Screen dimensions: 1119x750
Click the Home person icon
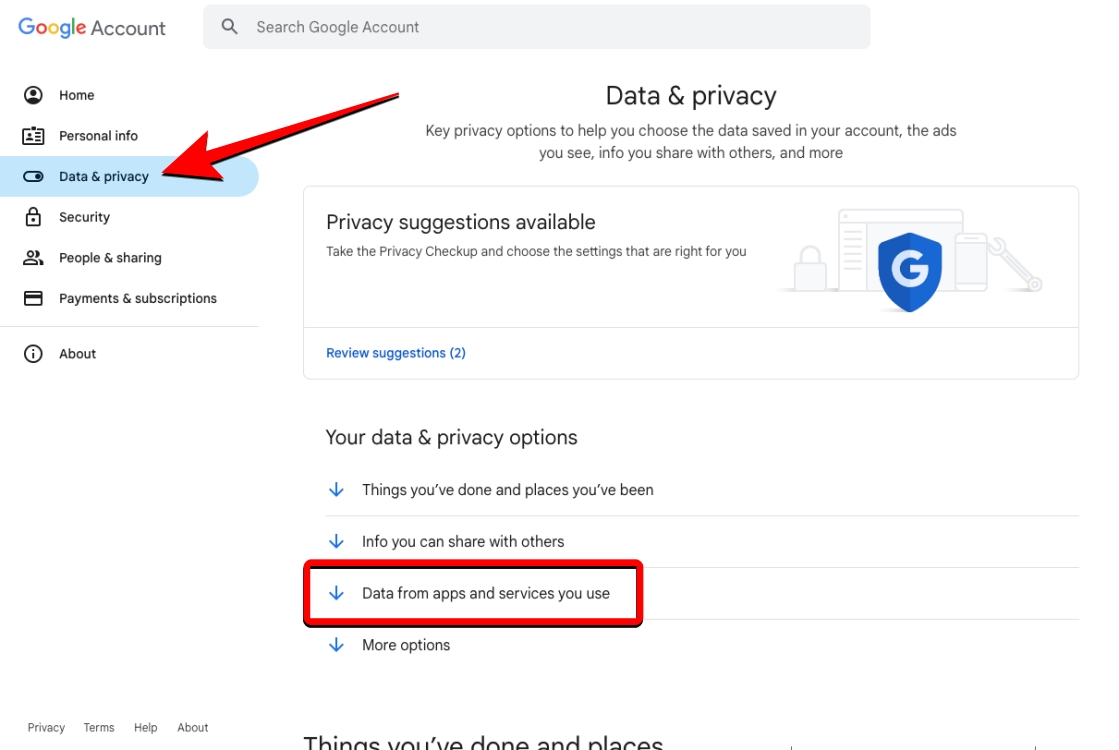tap(33, 95)
